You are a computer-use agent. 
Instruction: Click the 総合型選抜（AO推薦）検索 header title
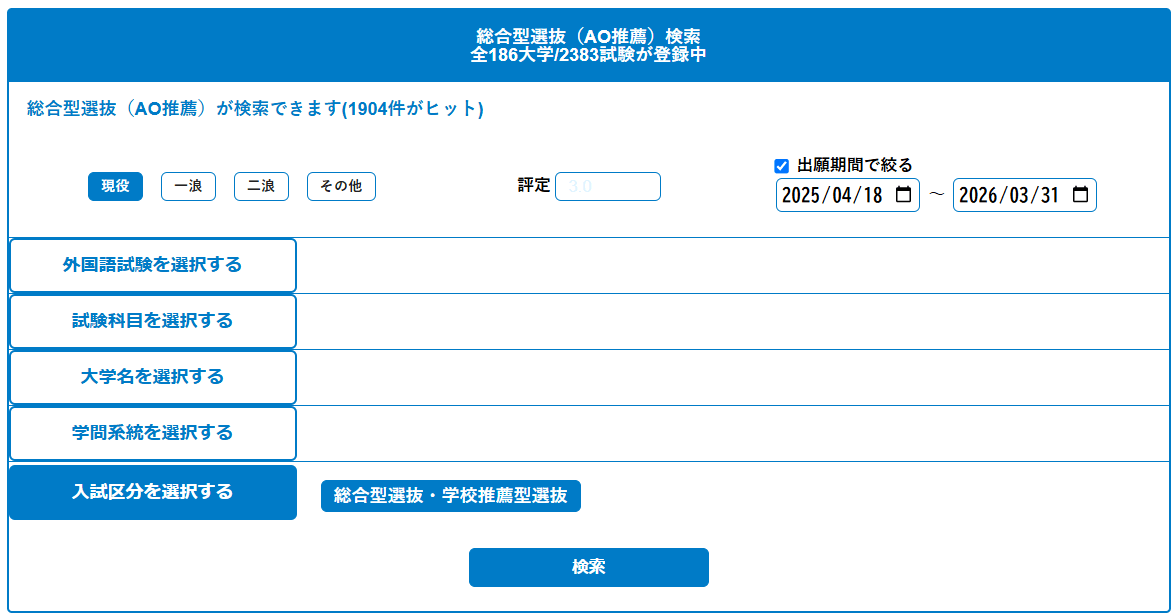click(588, 37)
